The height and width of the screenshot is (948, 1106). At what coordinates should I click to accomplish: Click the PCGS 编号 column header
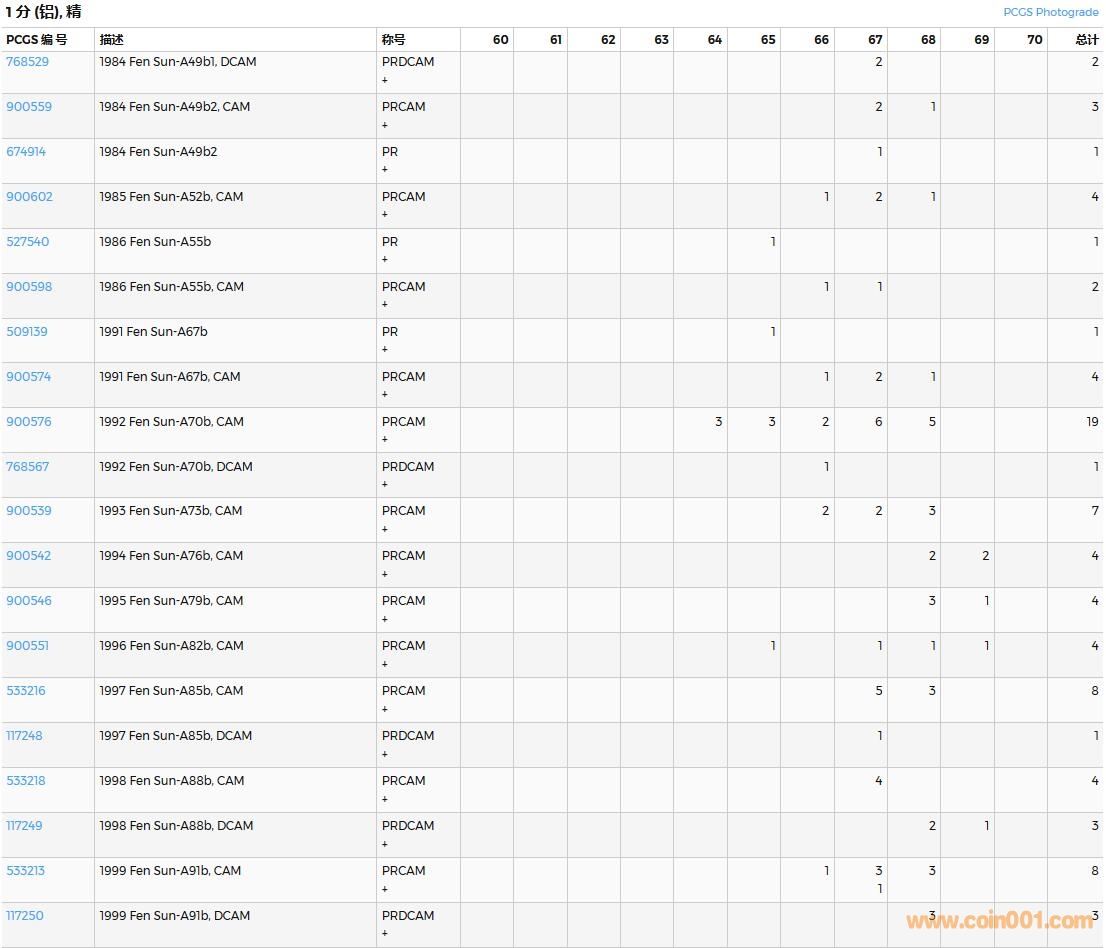[37, 40]
